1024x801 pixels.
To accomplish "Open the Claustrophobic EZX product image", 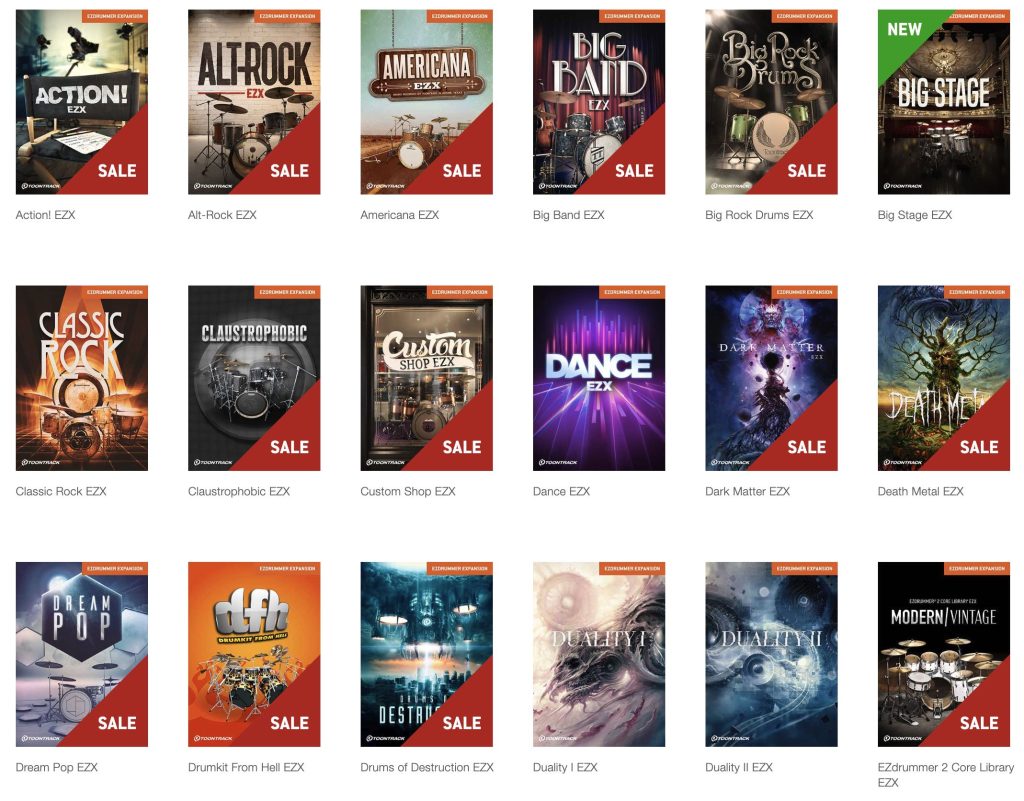I will (254, 378).
